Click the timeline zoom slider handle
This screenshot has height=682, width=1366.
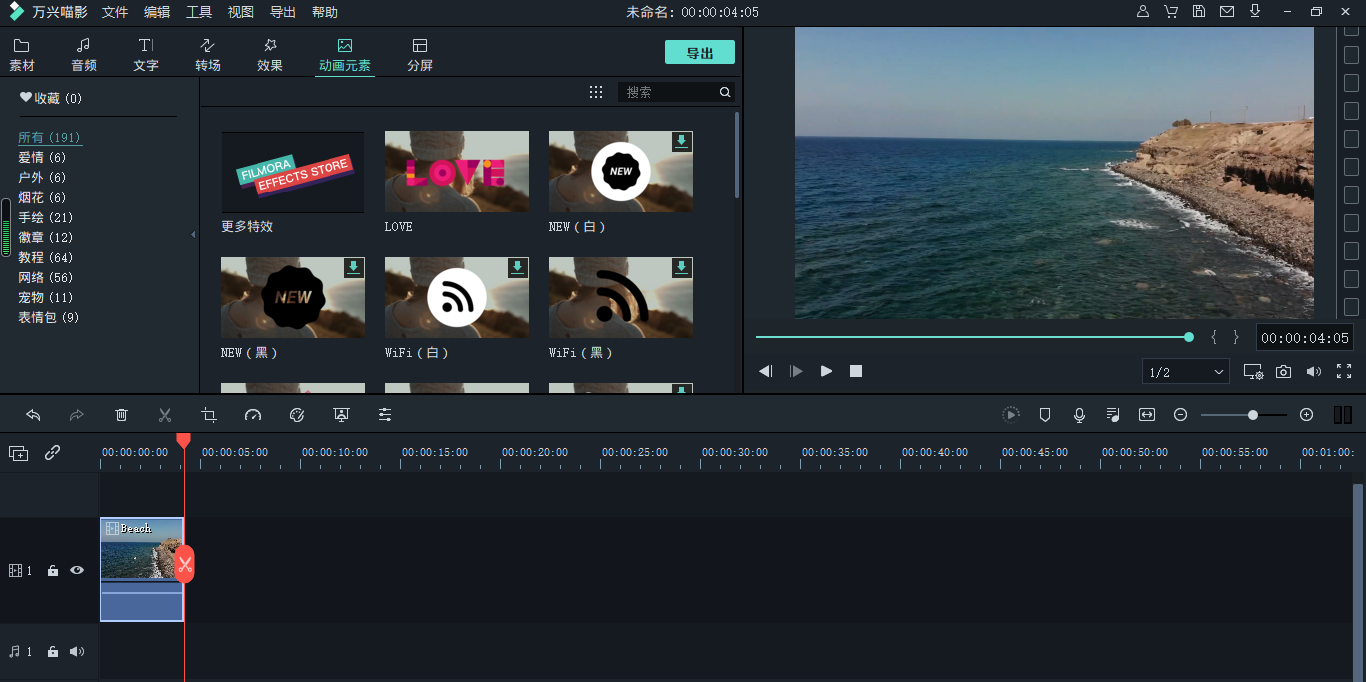coord(1252,415)
